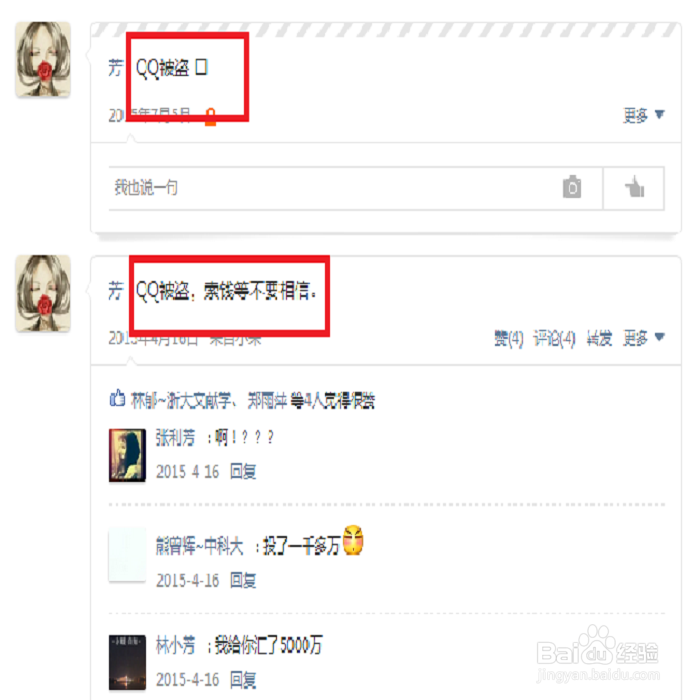This screenshot has height=700, width=700.
Task: Open the author avatar on the second post
Action: tap(43, 293)
